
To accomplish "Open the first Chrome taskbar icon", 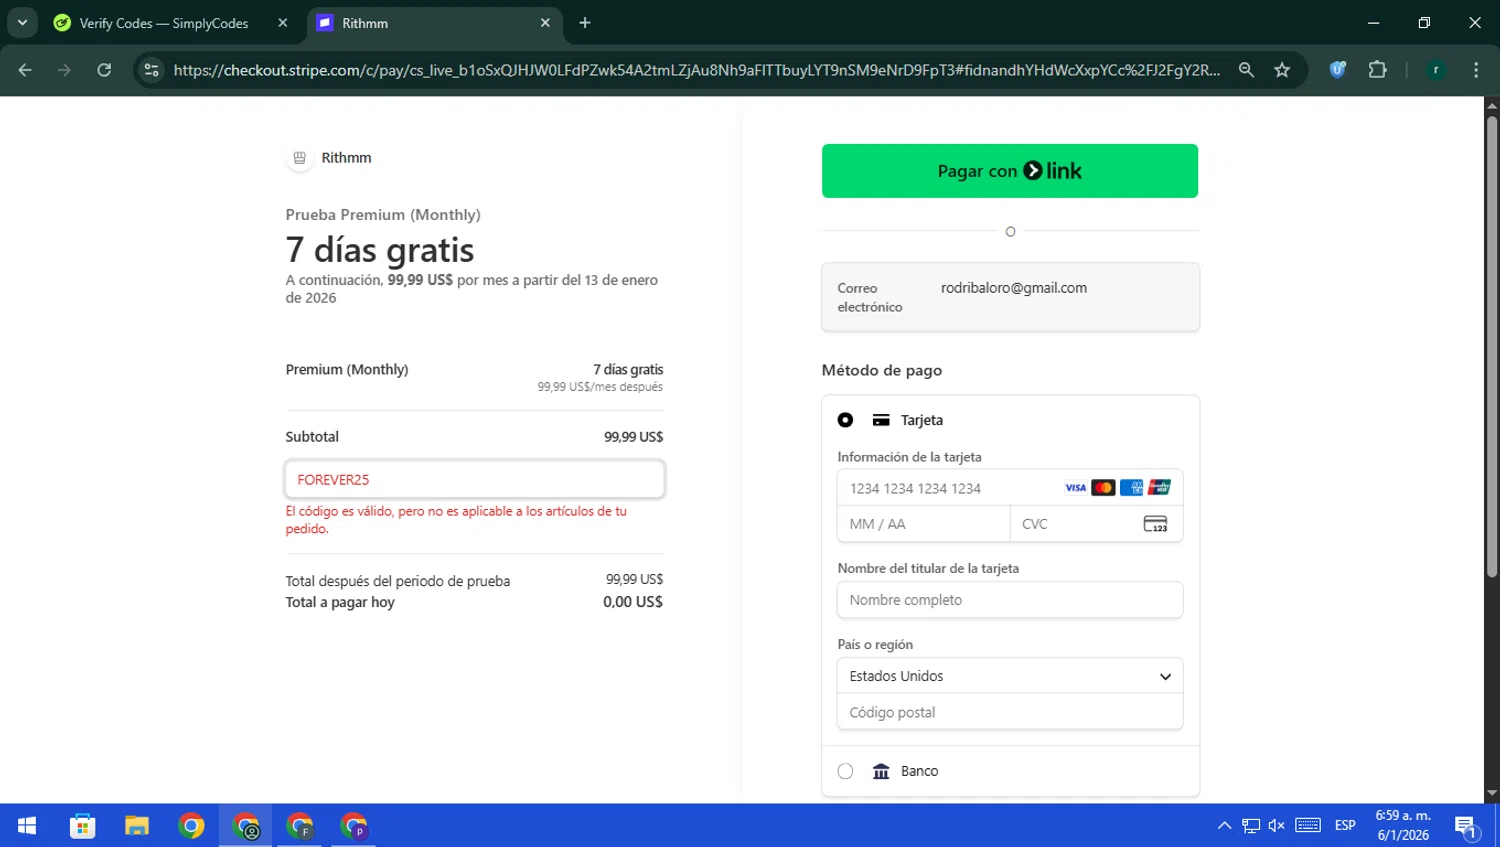I will pyautogui.click(x=191, y=826).
